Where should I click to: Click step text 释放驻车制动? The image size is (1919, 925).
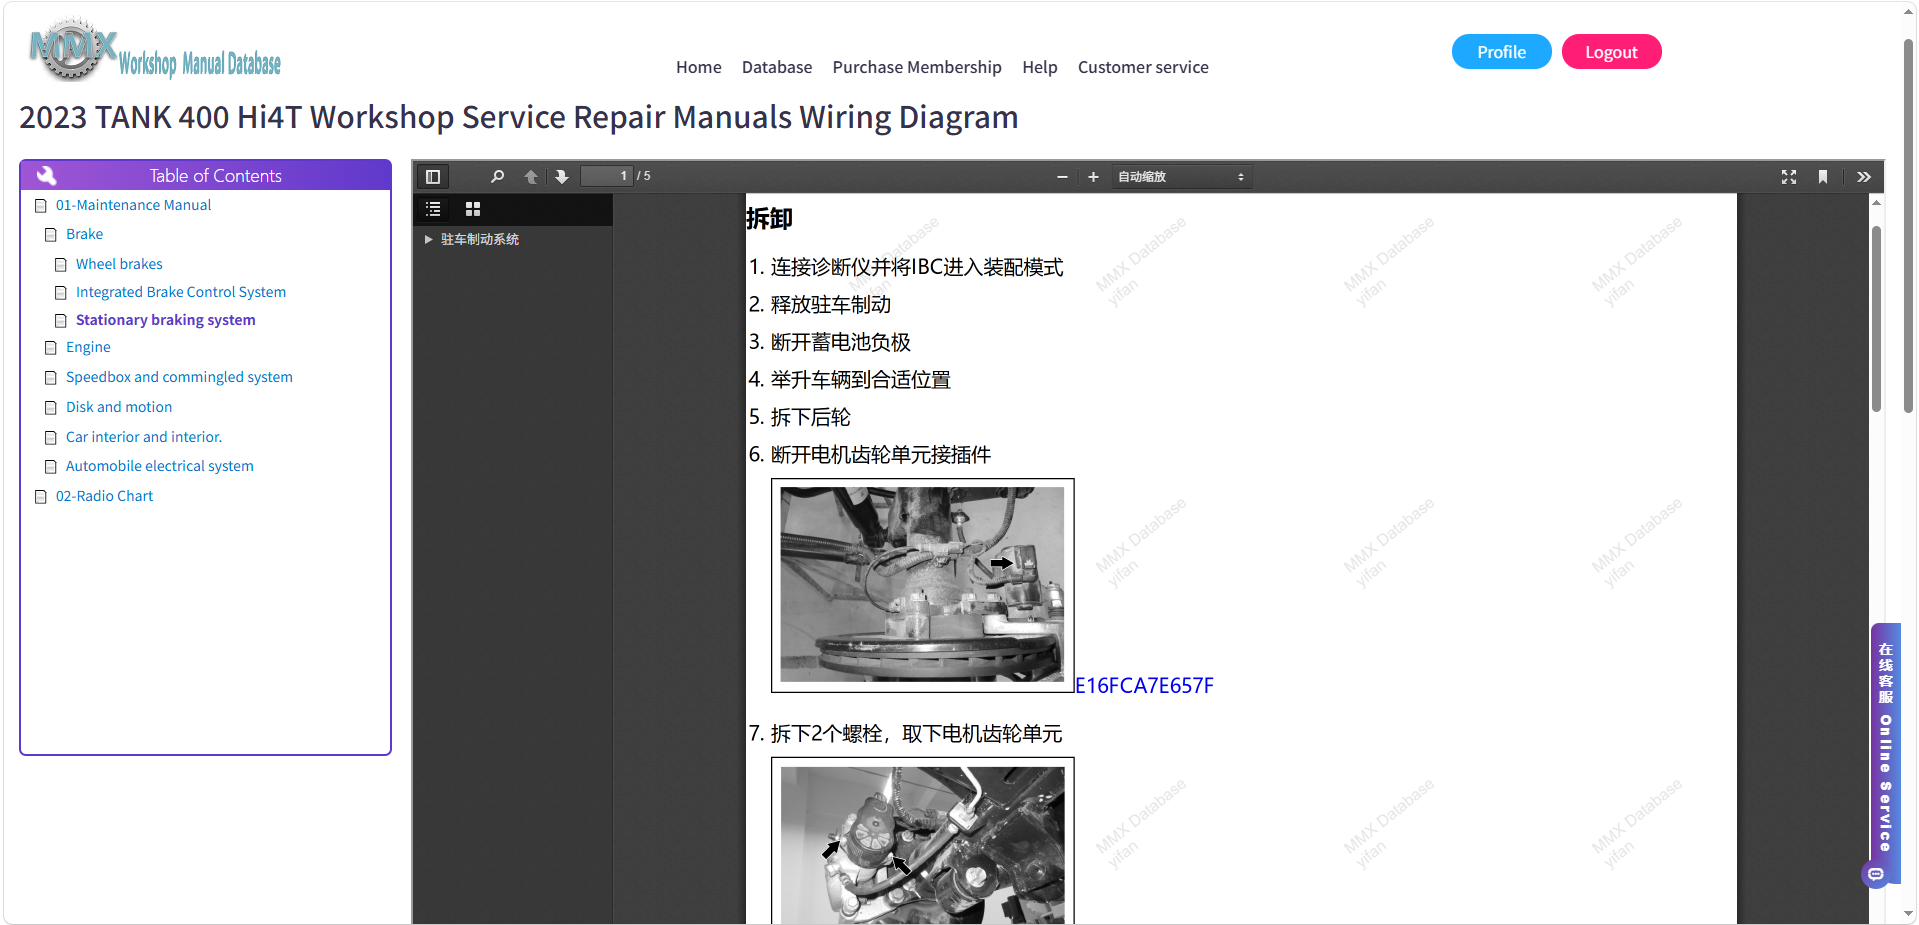pyautogui.click(x=830, y=305)
